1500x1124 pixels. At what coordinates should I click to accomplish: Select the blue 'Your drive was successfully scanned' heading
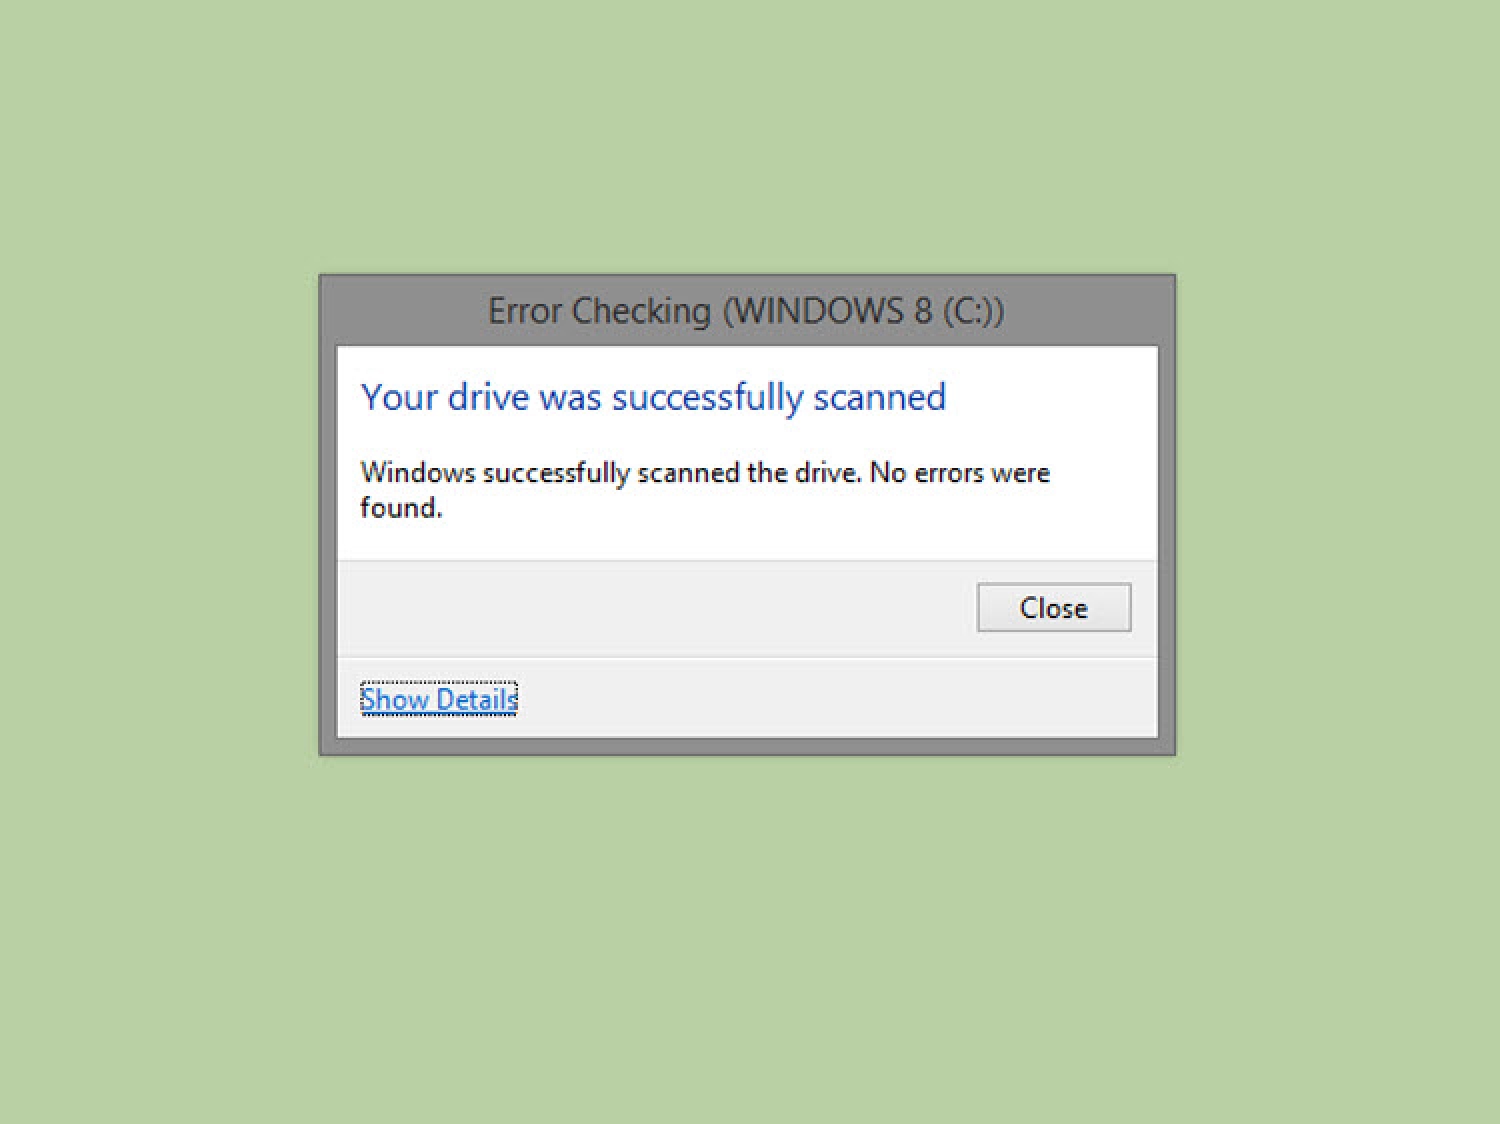tap(653, 398)
